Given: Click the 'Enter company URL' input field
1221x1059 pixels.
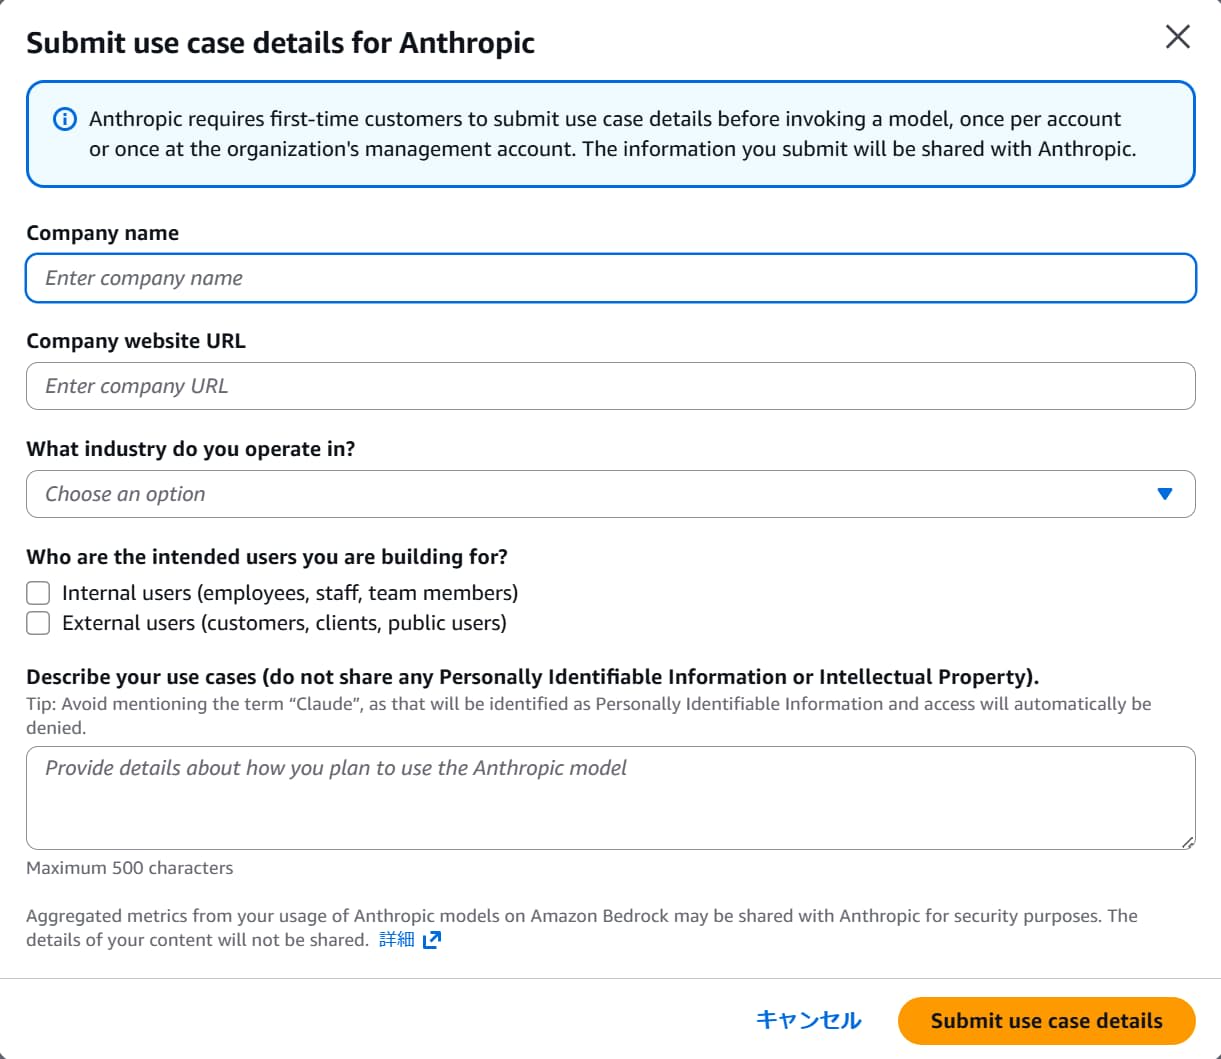Looking at the screenshot, I should [x=610, y=386].
